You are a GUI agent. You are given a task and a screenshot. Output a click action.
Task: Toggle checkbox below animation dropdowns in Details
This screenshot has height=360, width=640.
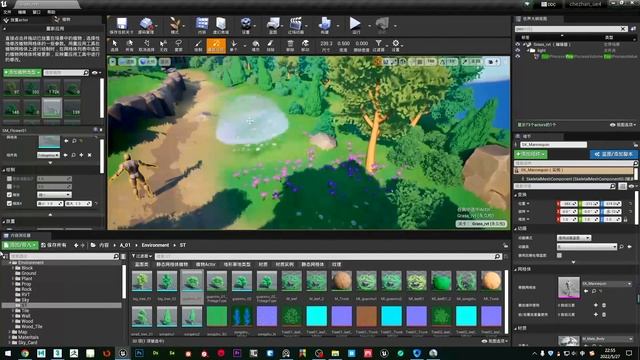pos(559,255)
